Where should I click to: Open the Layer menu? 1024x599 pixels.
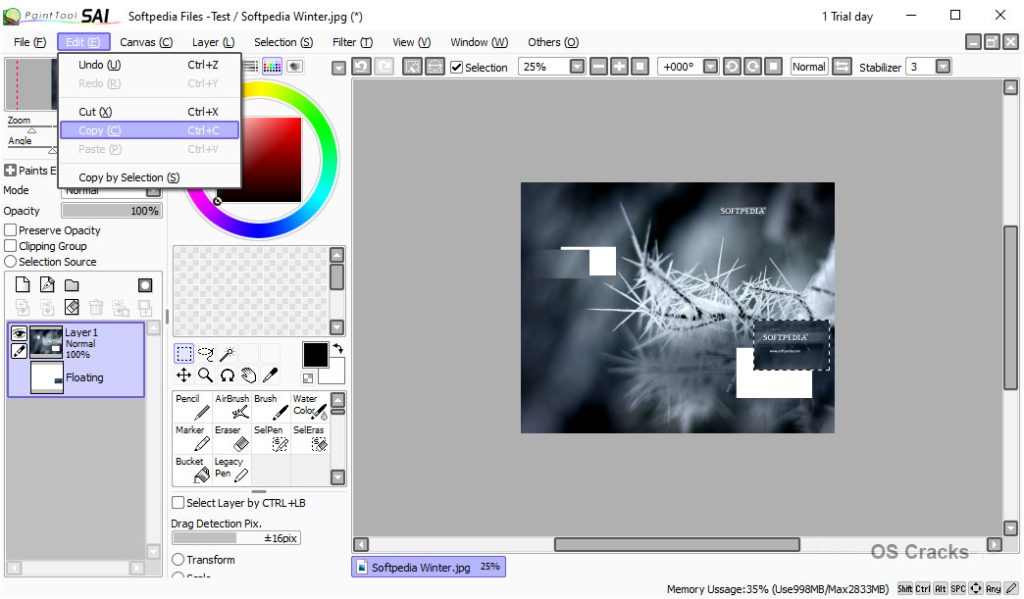click(x=213, y=42)
